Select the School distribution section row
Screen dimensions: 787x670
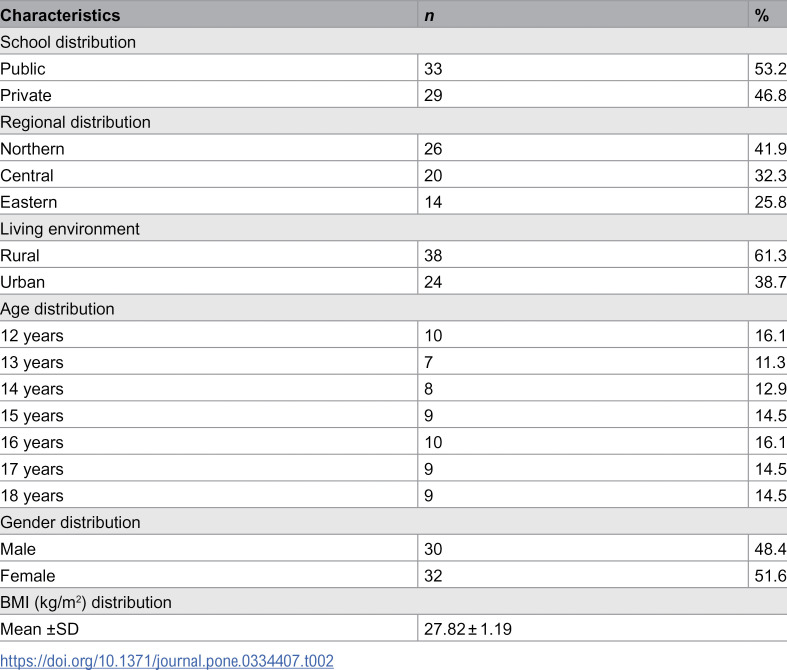coord(394,42)
